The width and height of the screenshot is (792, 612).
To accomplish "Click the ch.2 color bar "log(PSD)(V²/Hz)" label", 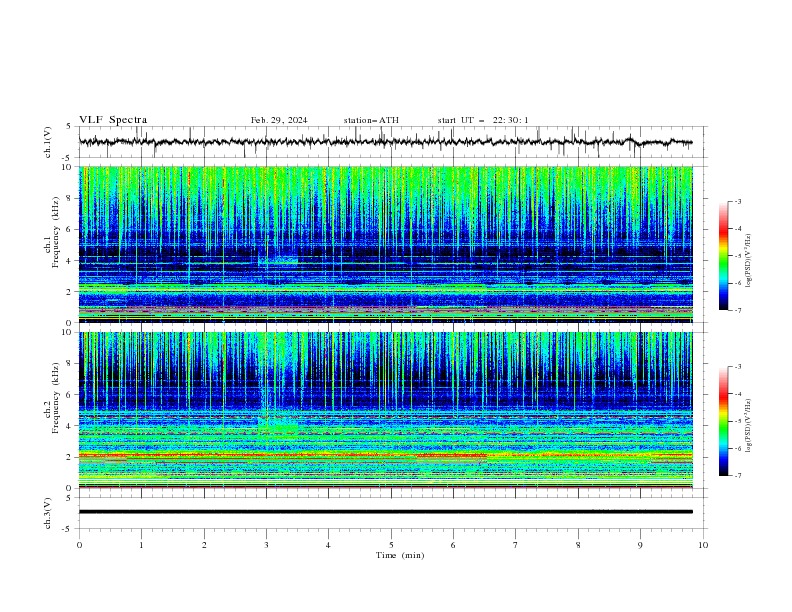I will click(x=749, y=426).
